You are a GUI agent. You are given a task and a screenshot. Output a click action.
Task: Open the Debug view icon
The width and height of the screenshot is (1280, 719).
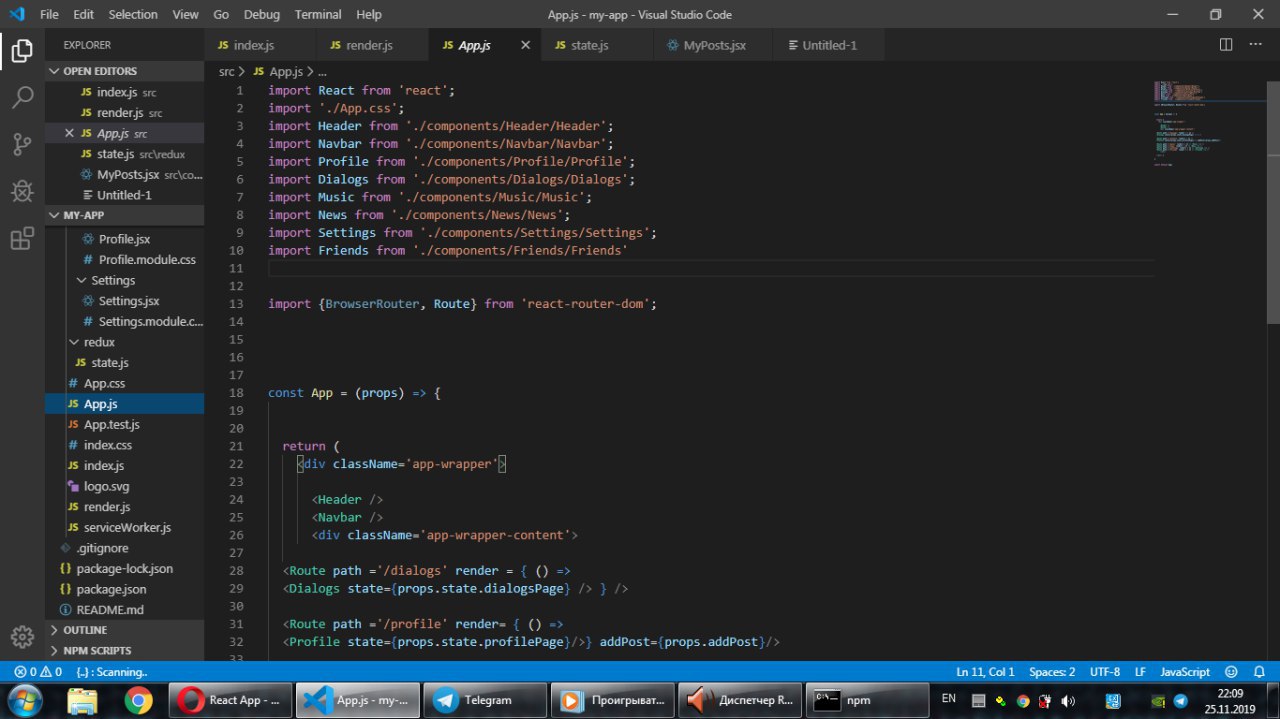point(22,191)
